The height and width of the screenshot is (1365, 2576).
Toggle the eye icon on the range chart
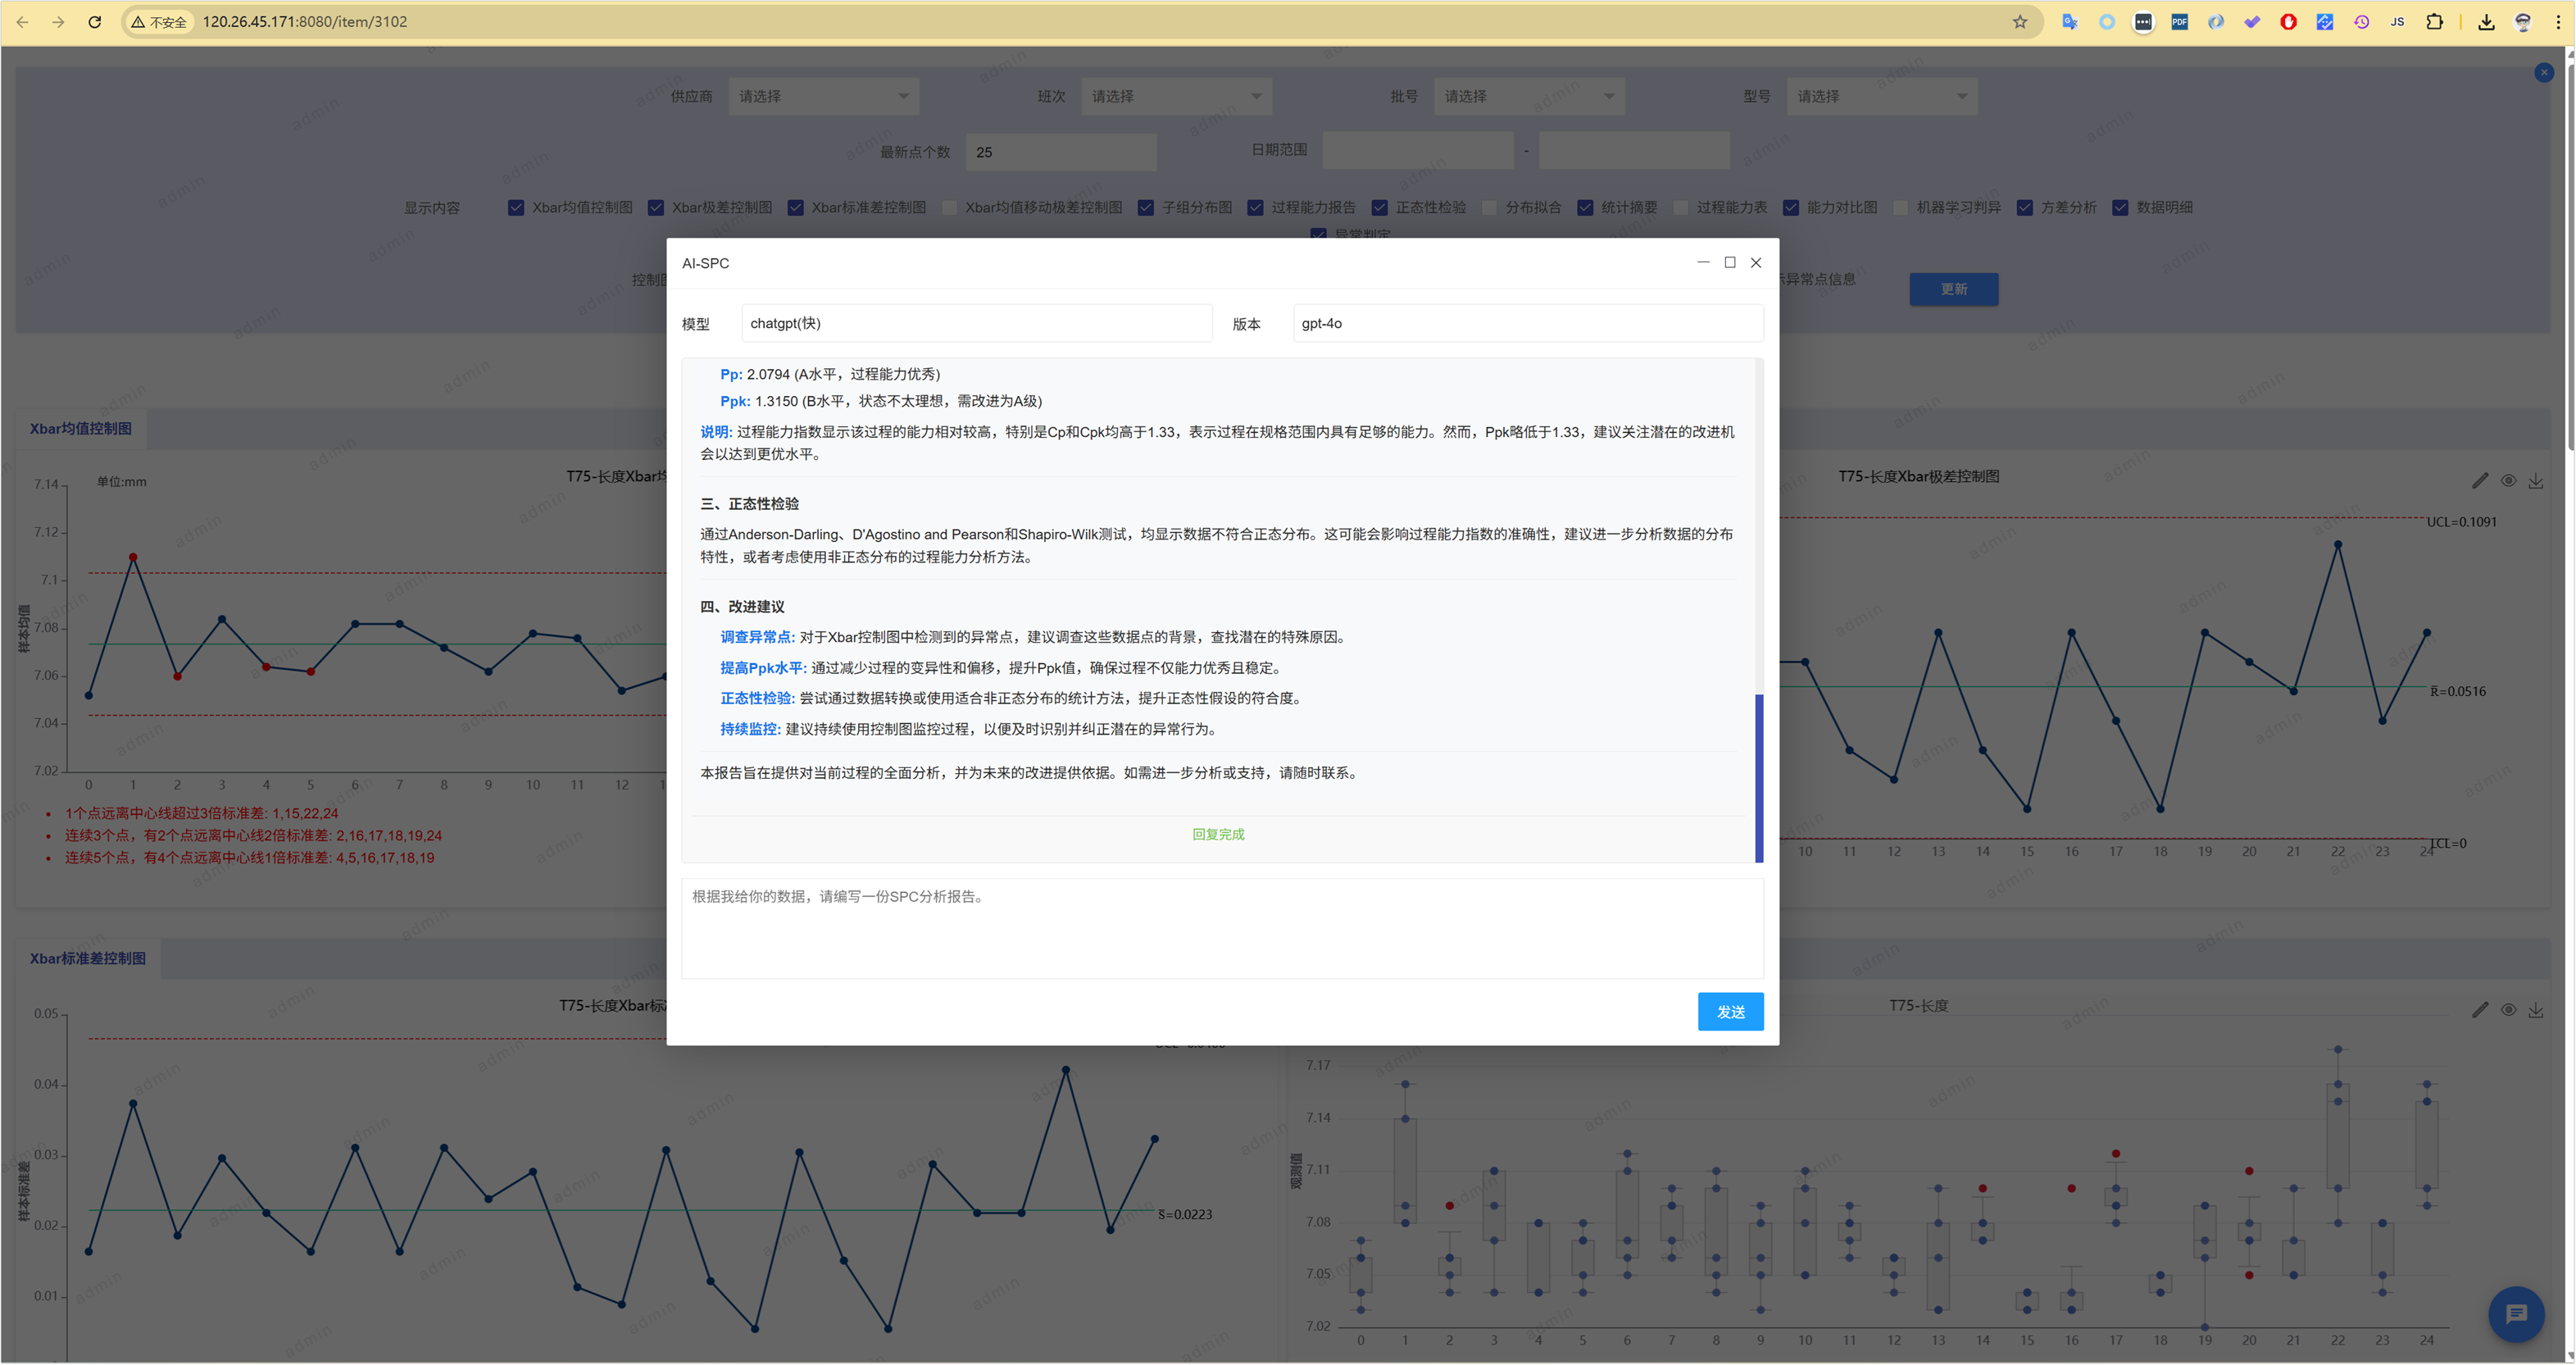2508,481
